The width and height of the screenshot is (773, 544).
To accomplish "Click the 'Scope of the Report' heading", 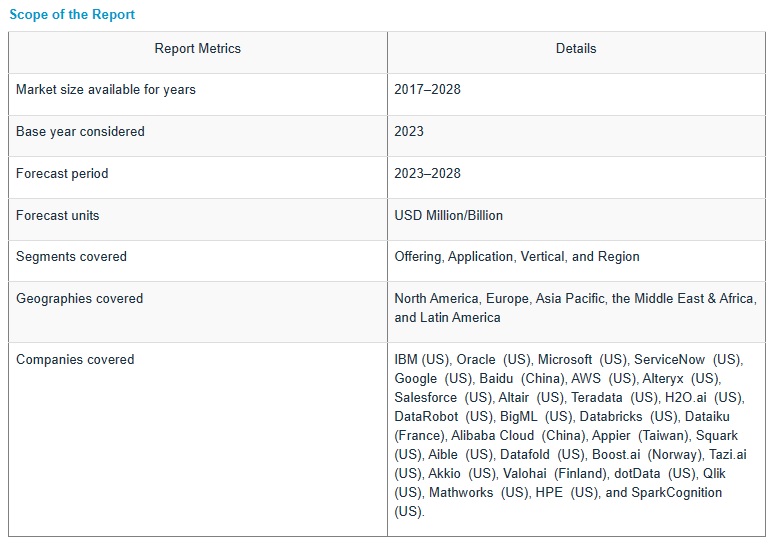I will tap(72, 15).
